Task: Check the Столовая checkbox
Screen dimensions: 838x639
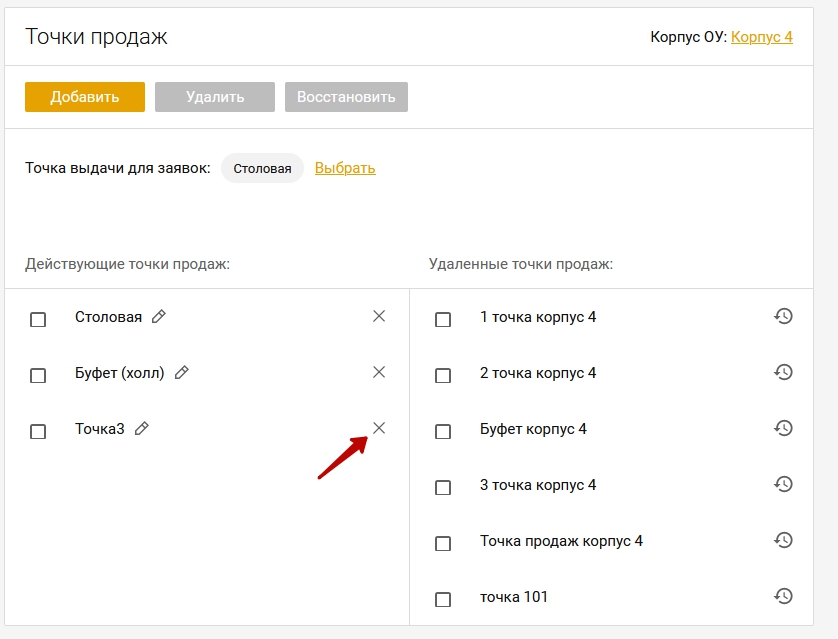Action: pyautogui.click(x=38, y=320)
